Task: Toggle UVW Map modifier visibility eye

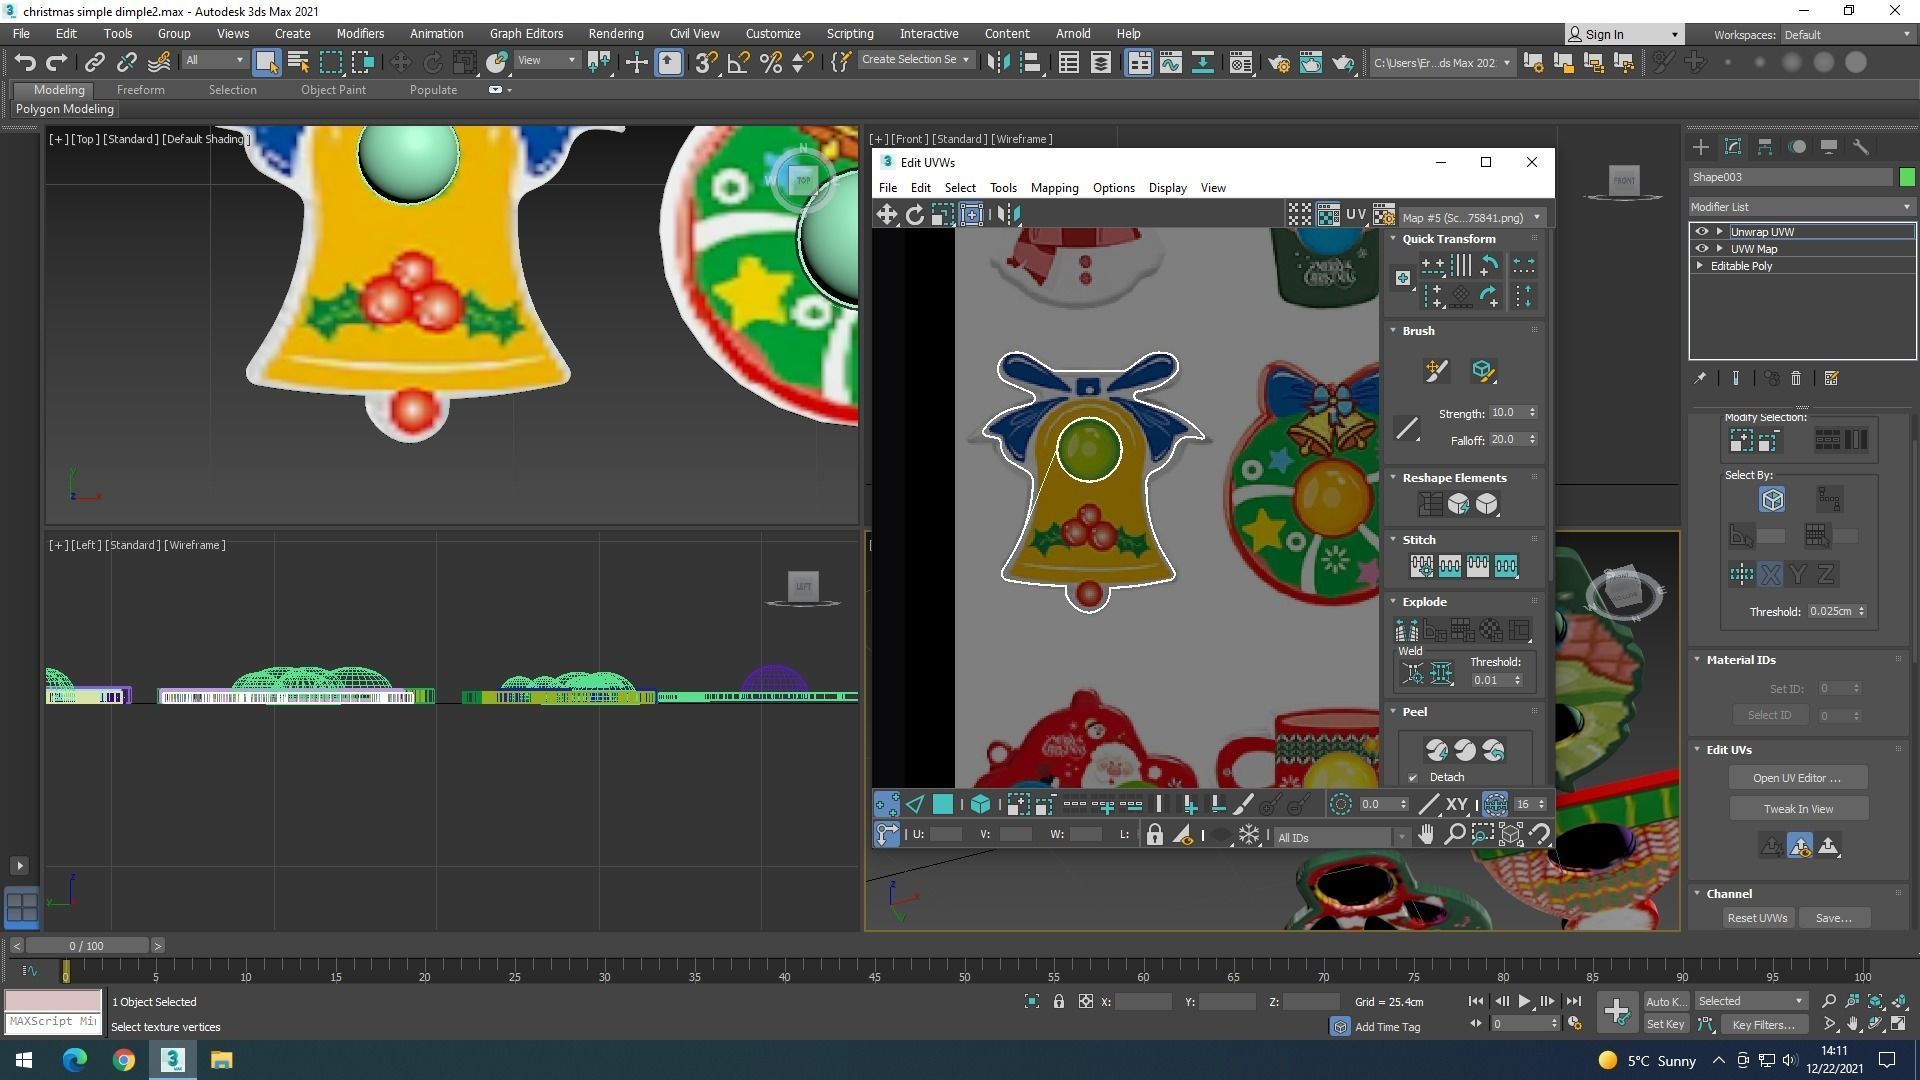Action: (x=1702, y=248)
